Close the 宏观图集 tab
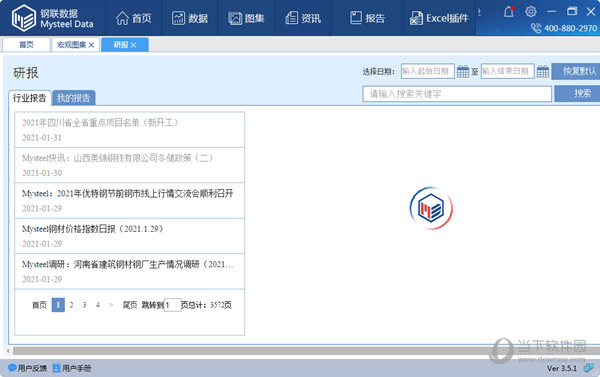The height and width of the screenshot is (377, 600). pyautogui.click(x=91, y=45)
